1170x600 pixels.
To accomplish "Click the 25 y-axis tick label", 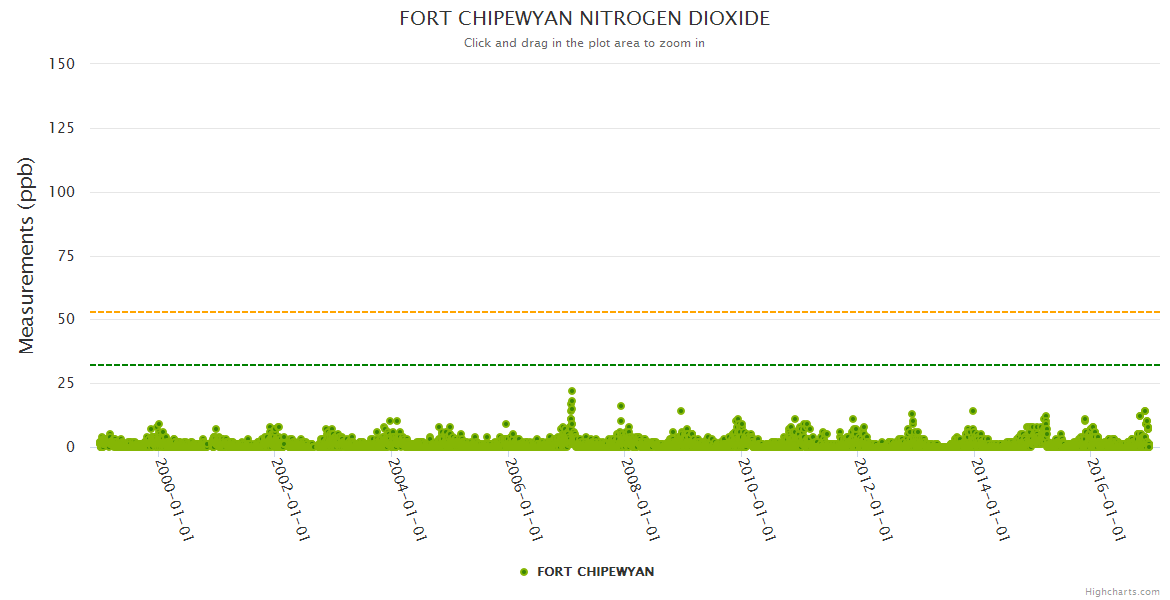I will pyautogui.click(x=65, y=383).
